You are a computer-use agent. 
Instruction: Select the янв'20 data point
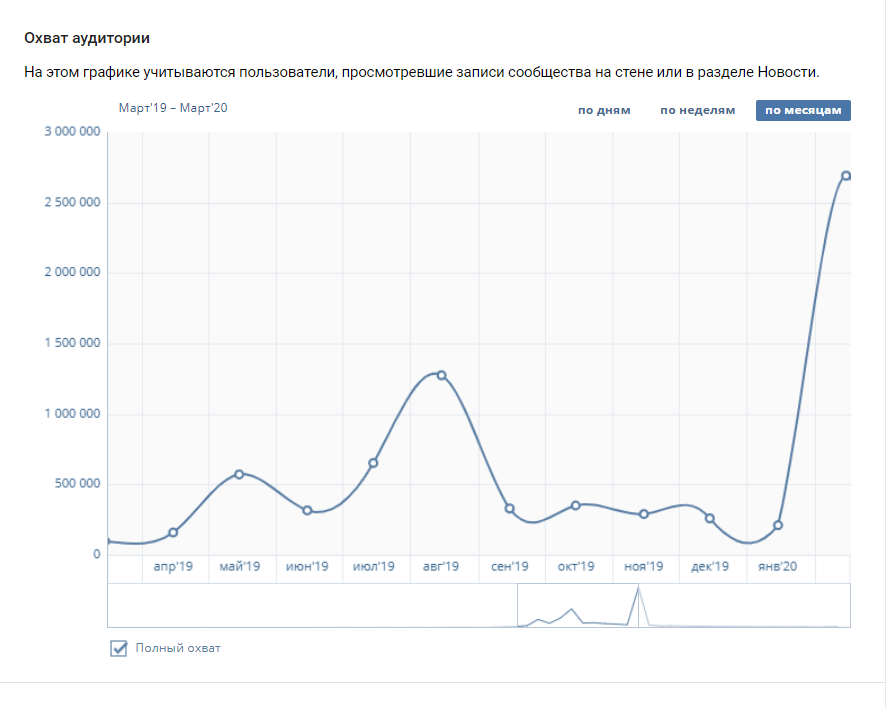[778, 522]
